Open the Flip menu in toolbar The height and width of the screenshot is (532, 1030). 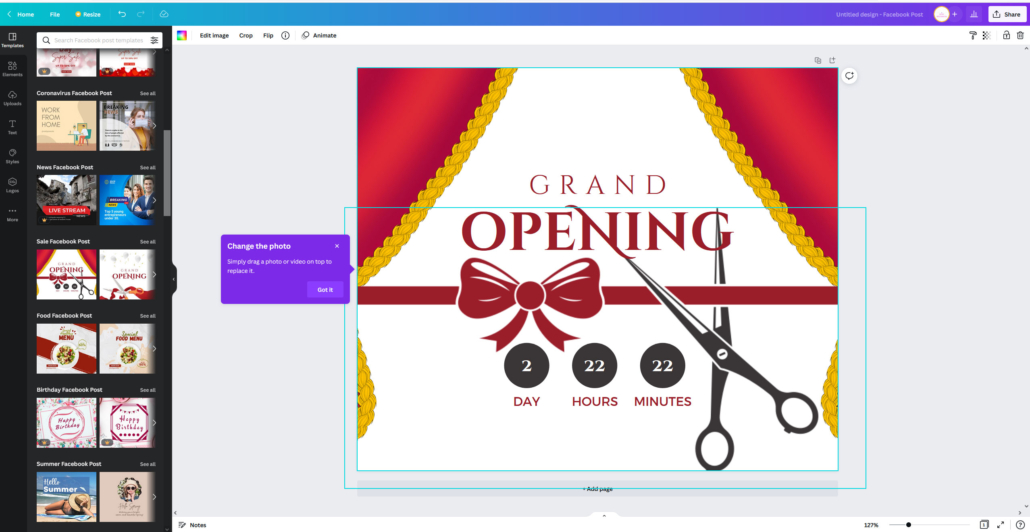click(x=268, y=35)
